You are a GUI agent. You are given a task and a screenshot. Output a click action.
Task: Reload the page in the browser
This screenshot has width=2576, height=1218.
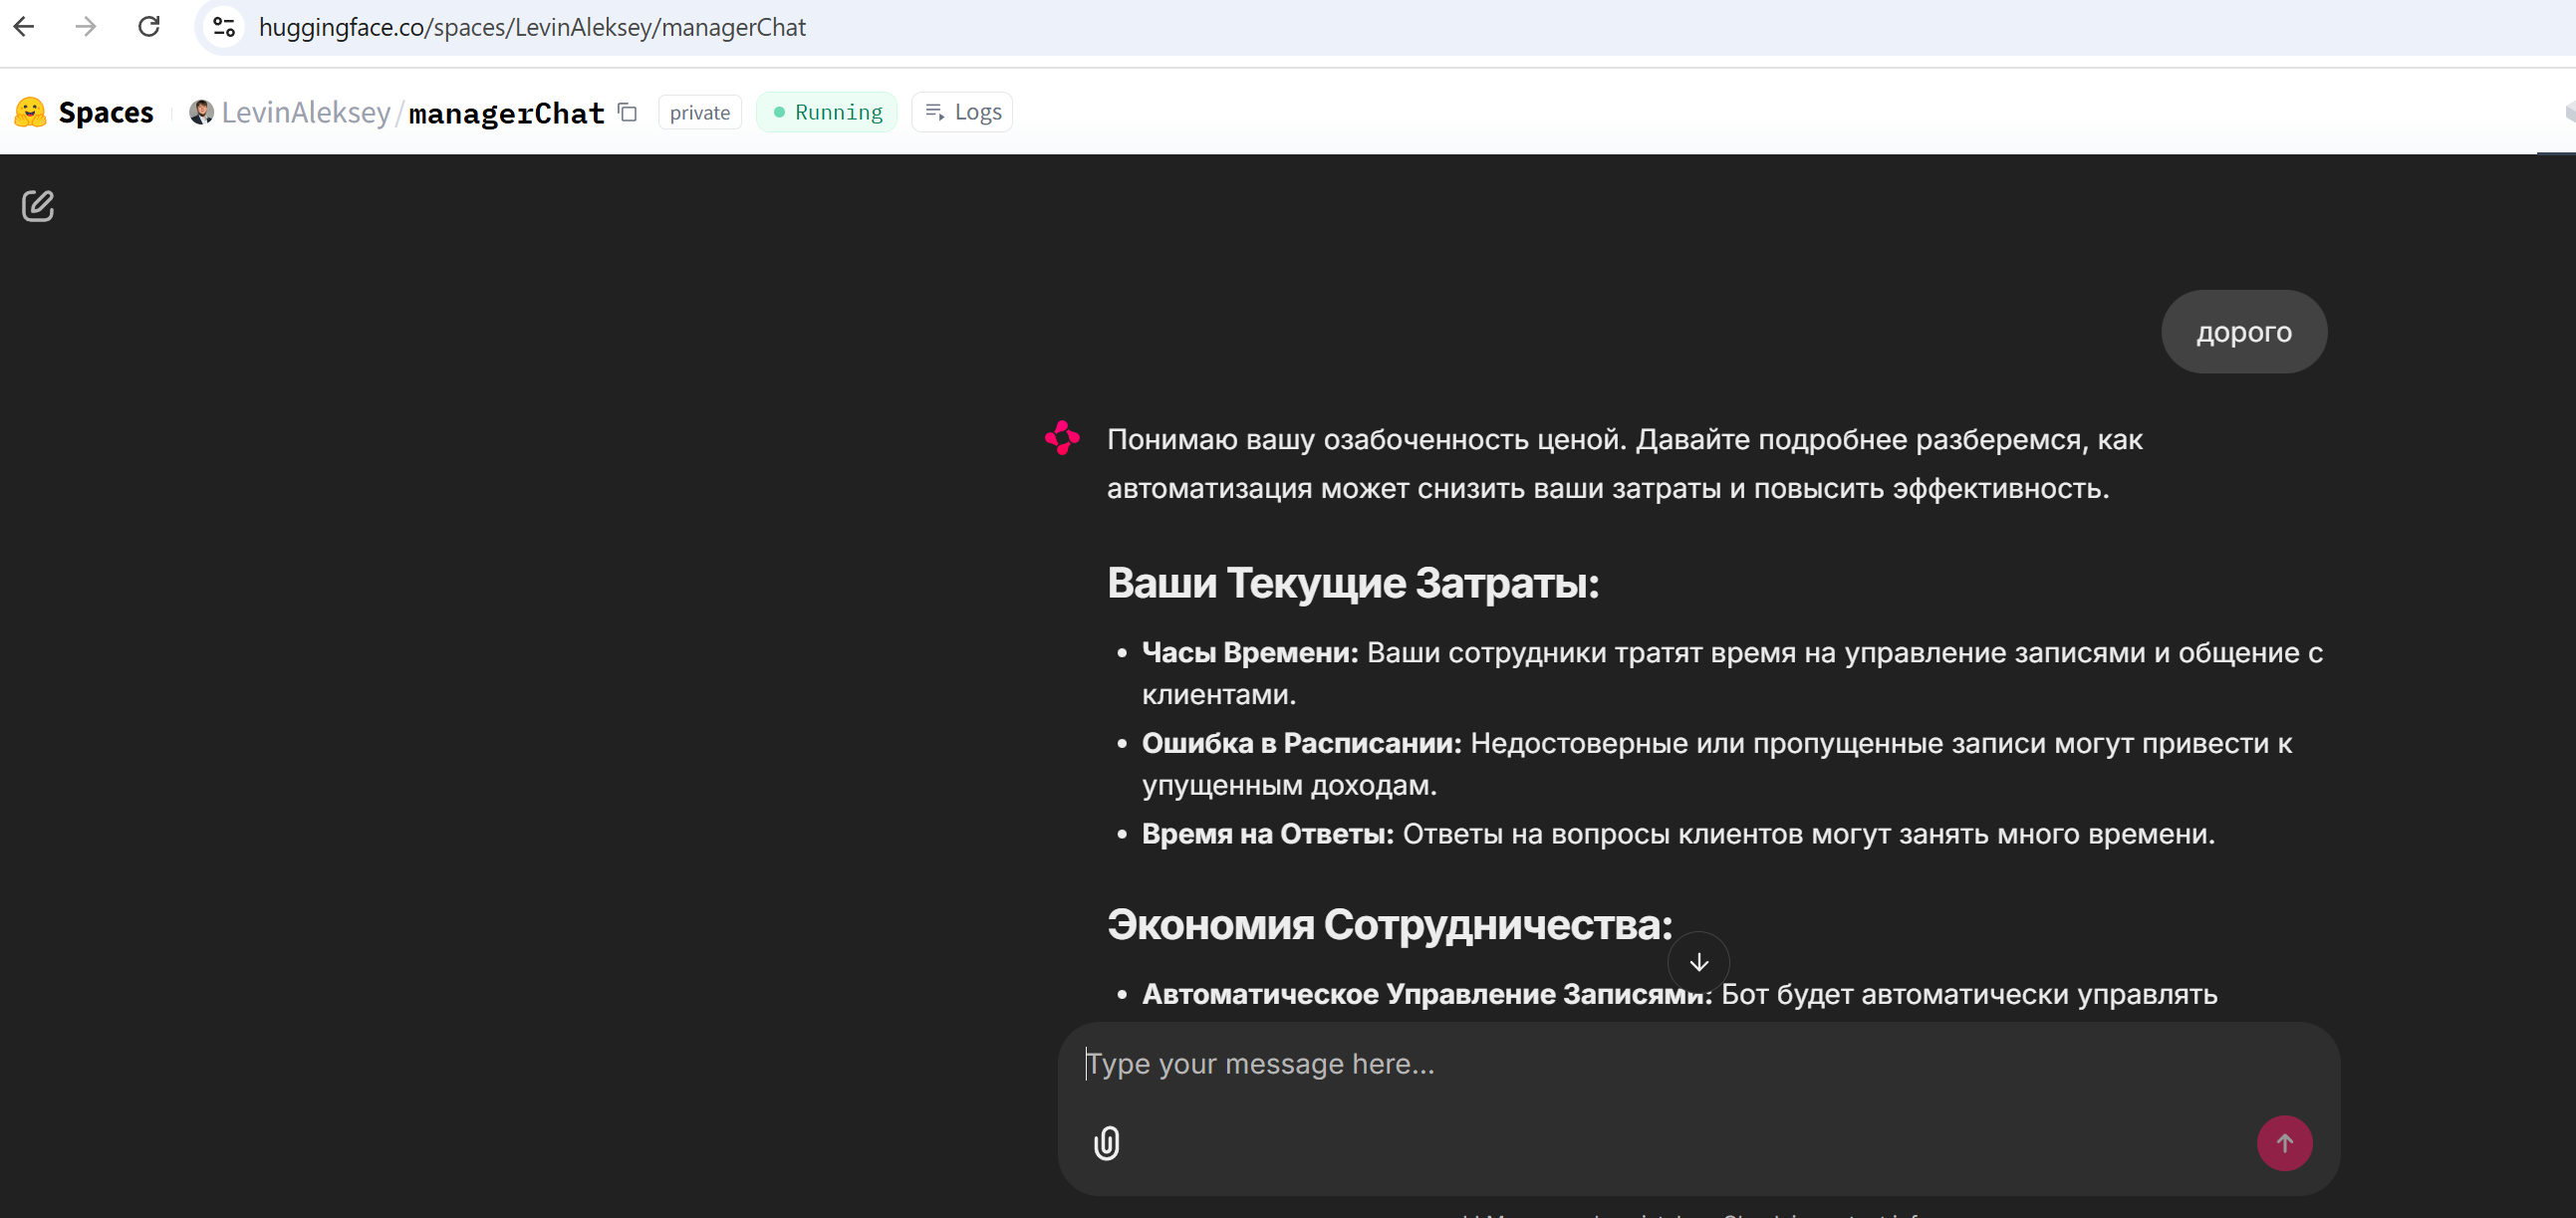[x=149, y=27]
